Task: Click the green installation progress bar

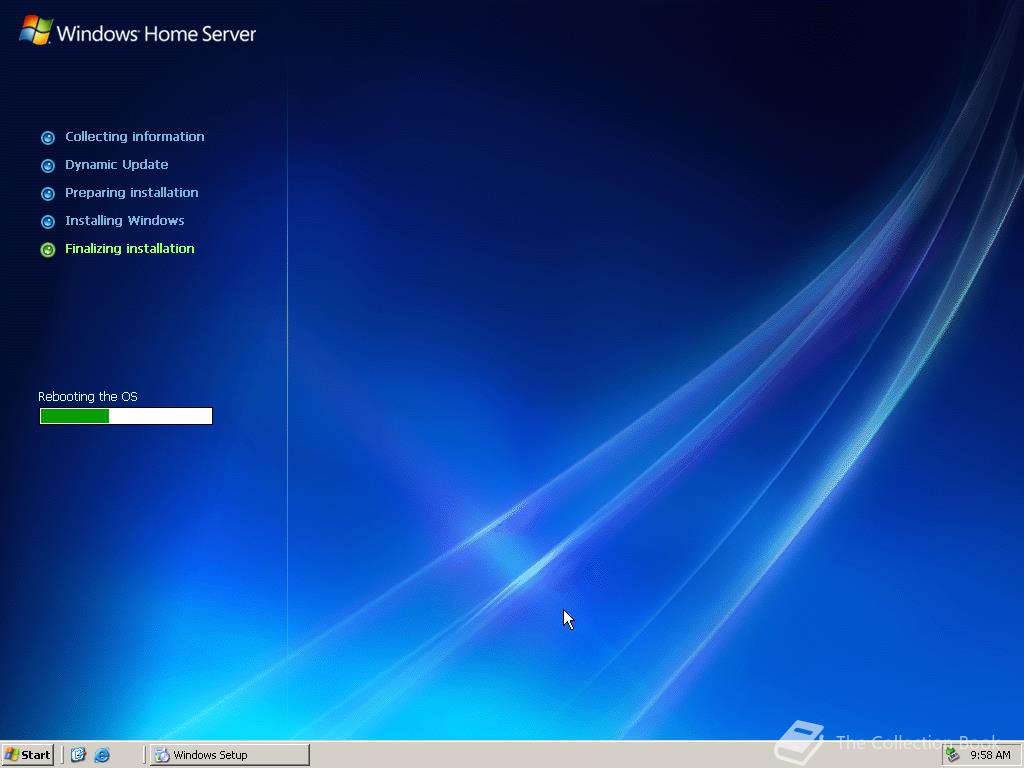Action: (126, 416)
